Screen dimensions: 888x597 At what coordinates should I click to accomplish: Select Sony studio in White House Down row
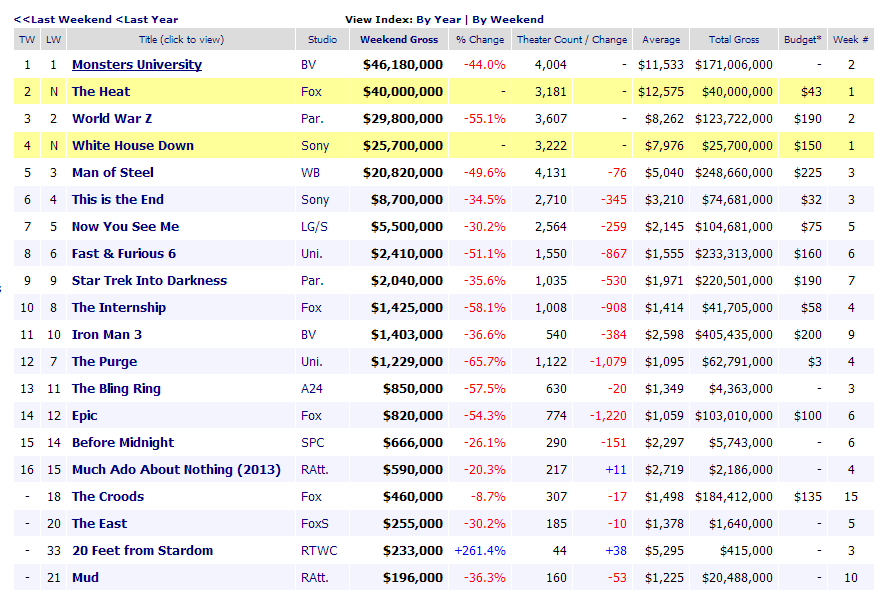coord(315,146)
